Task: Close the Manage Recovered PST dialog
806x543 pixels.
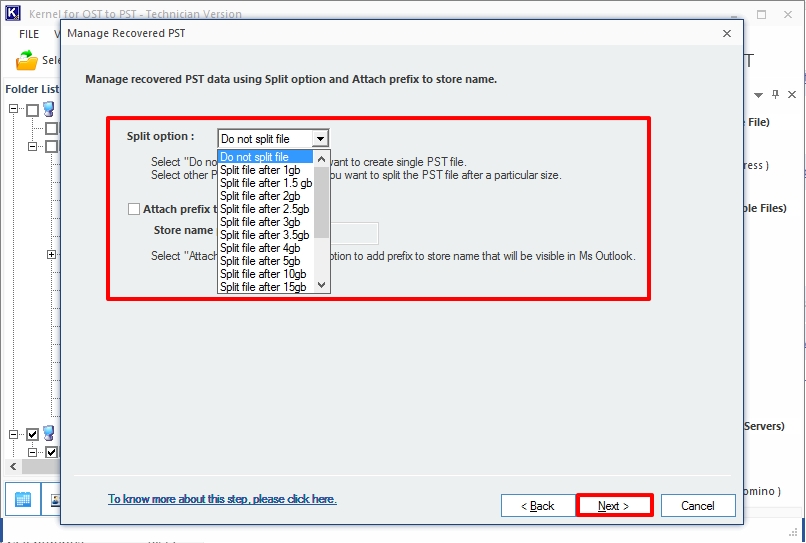Action: (726, 33)
